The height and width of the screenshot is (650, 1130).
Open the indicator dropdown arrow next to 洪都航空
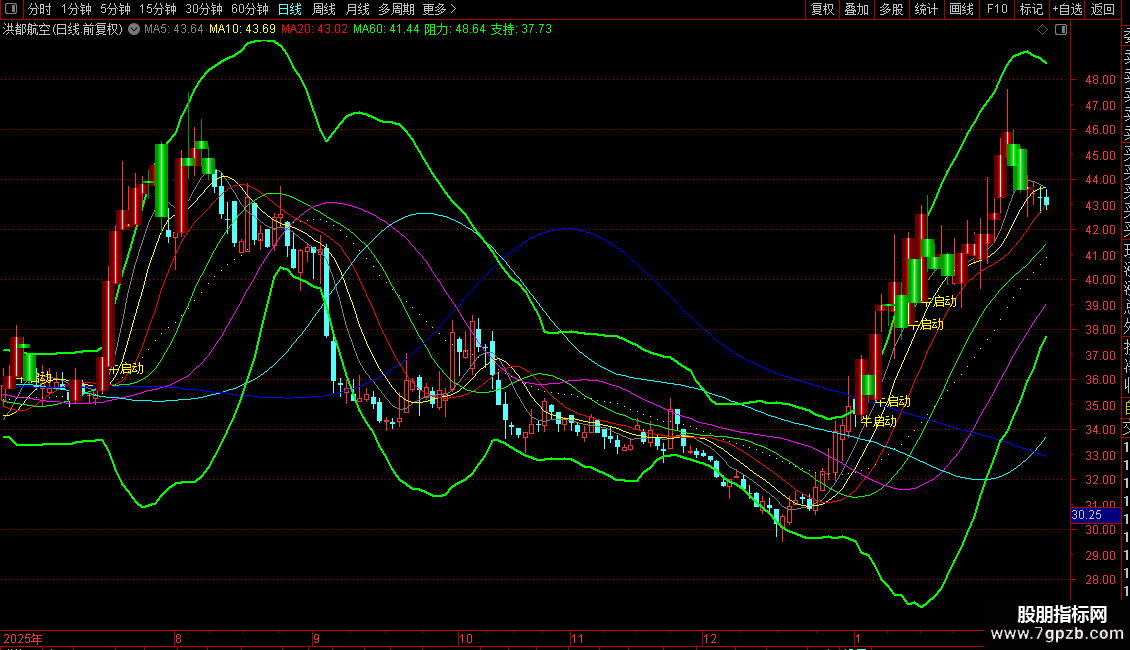(133, 29)
